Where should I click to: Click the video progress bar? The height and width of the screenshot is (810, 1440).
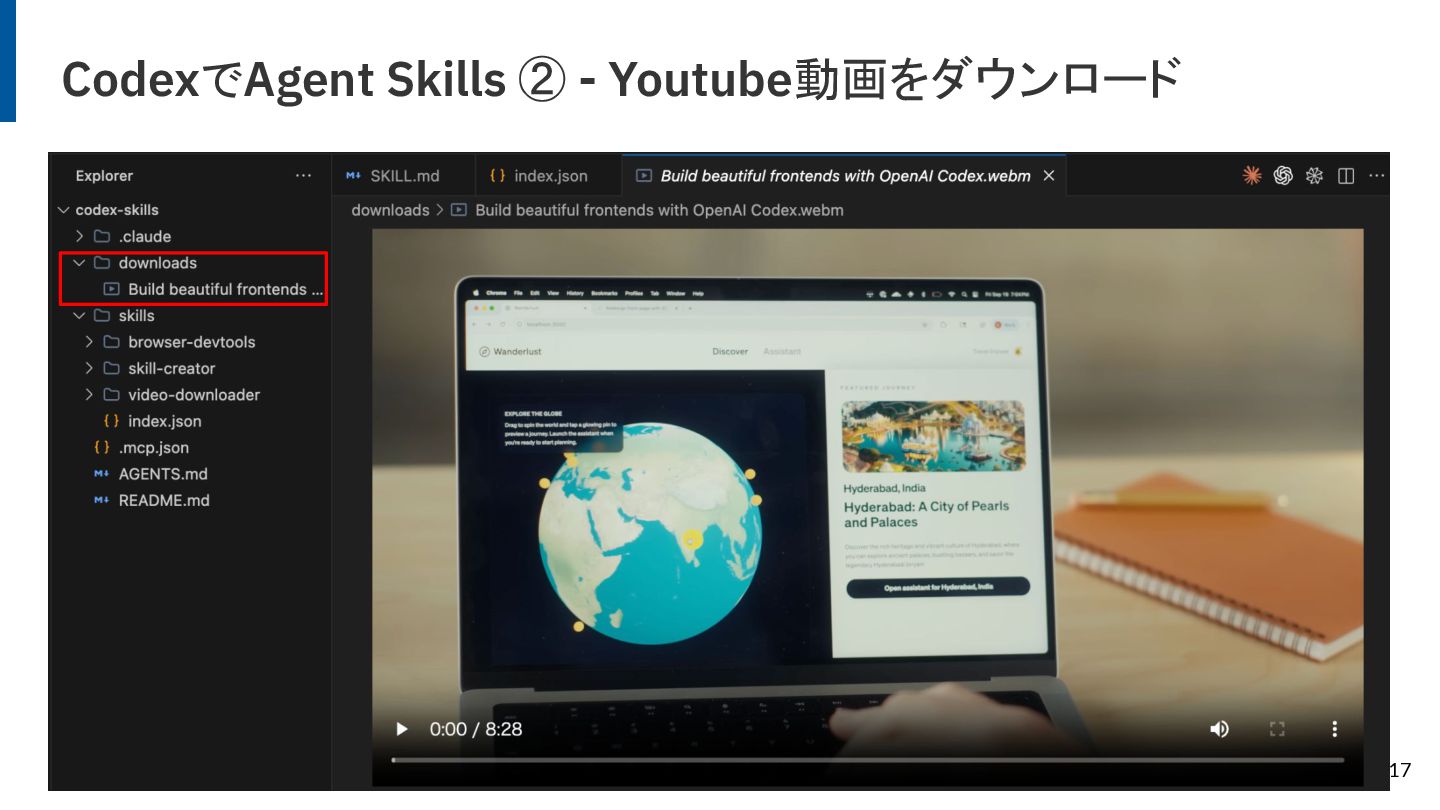pyautogui.click(x=868, y=760)
